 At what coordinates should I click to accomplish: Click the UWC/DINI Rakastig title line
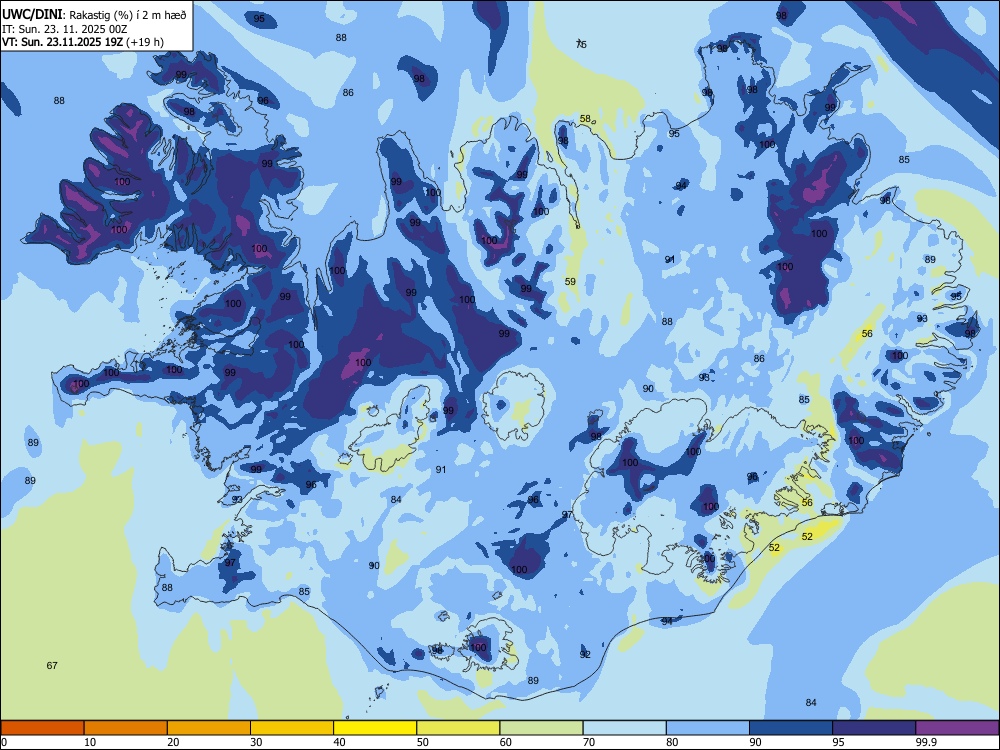point(94,15)
